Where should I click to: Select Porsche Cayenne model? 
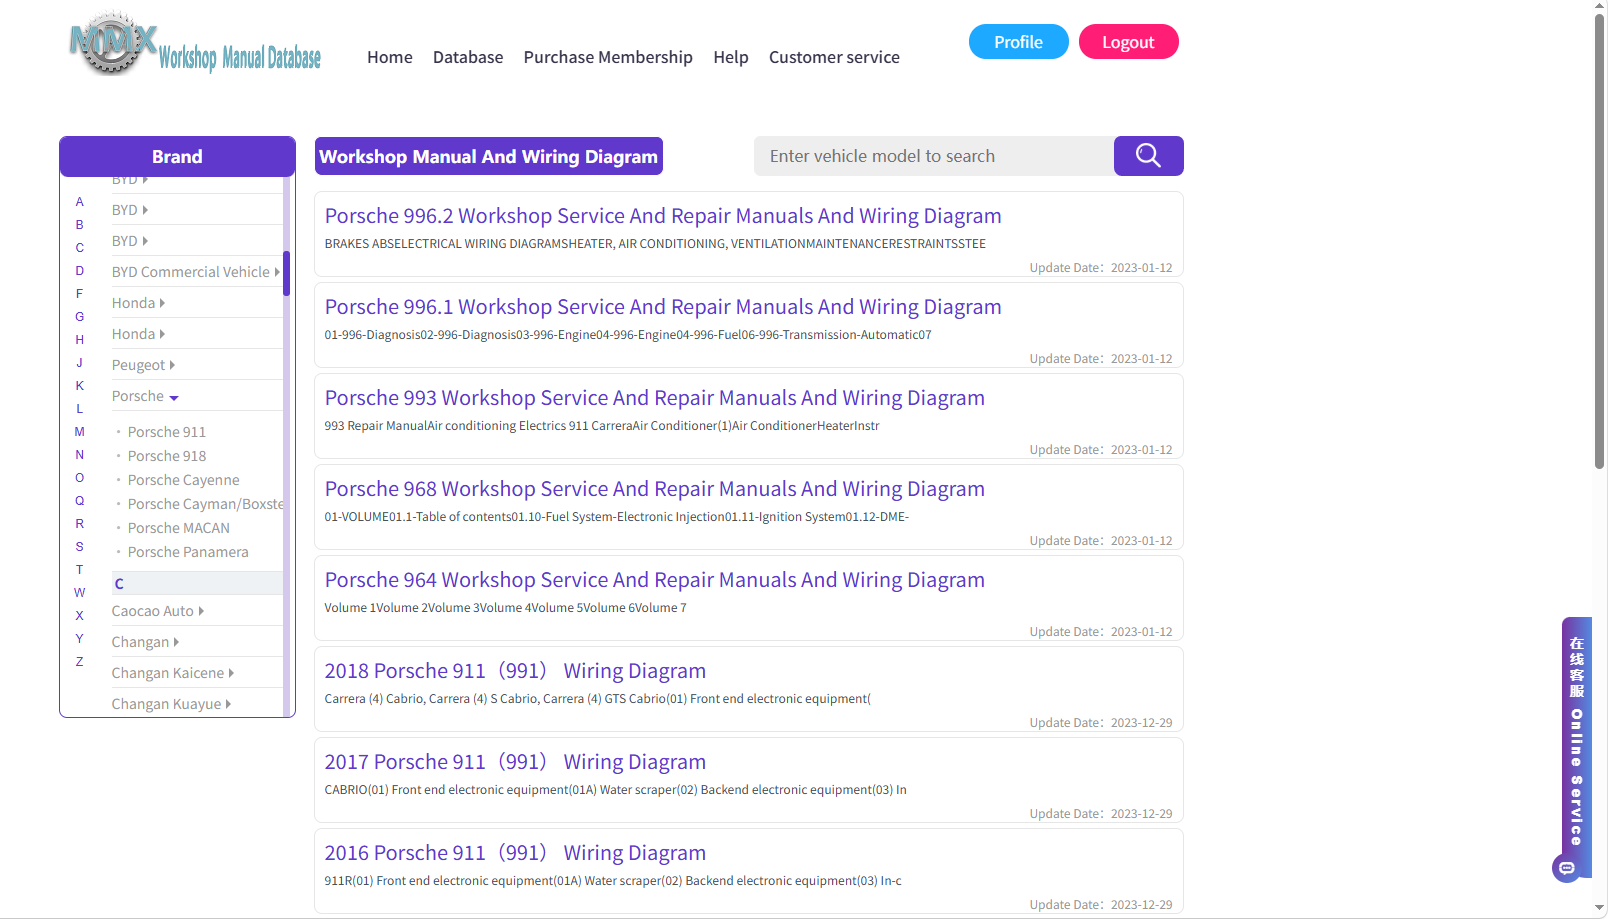tap(183, 480)
